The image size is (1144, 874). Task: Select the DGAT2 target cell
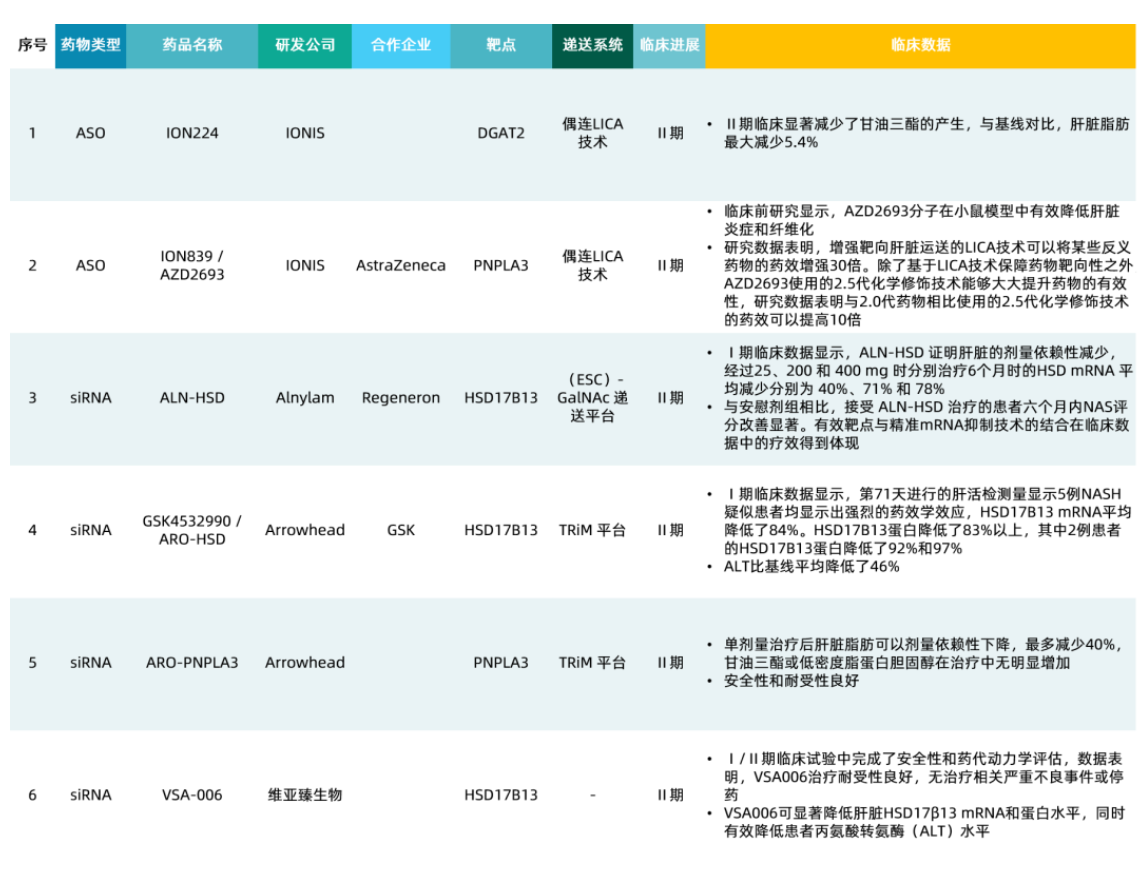[x=501, y=133]
